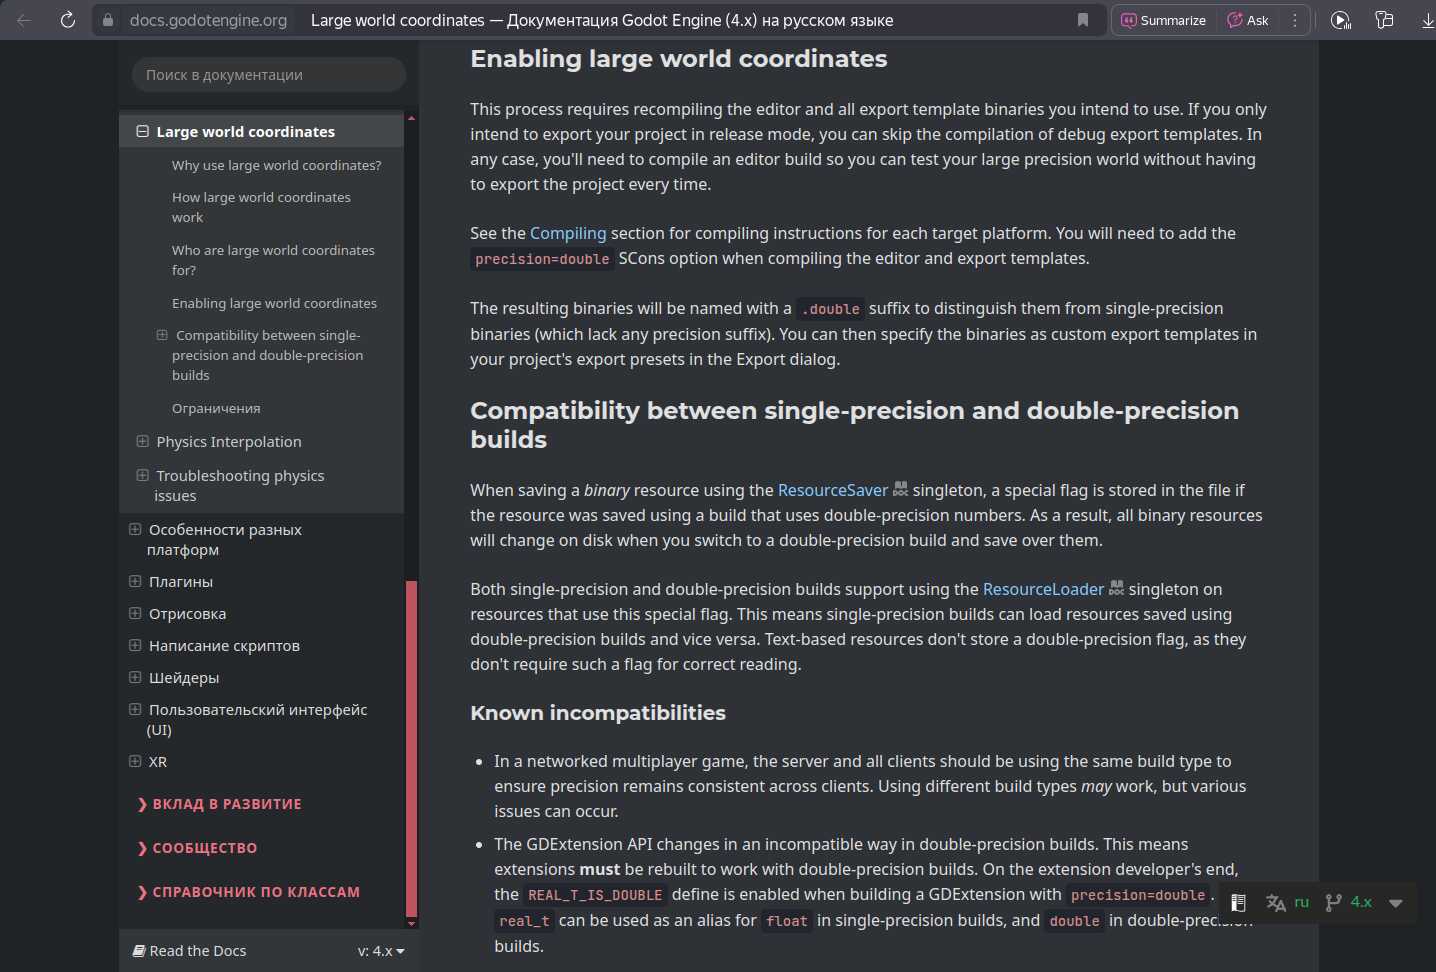
Task: Open Who are large world coordinates for?
Action: point(273,260)
